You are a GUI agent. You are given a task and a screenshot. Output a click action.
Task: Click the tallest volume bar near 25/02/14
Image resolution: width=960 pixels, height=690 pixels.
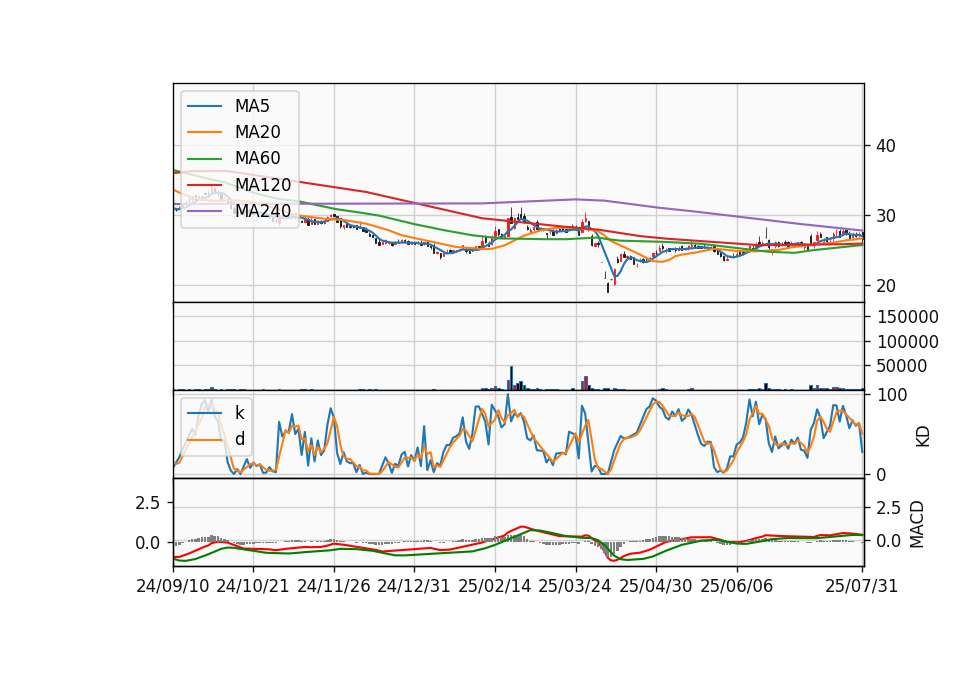click(x=511, y=378)
